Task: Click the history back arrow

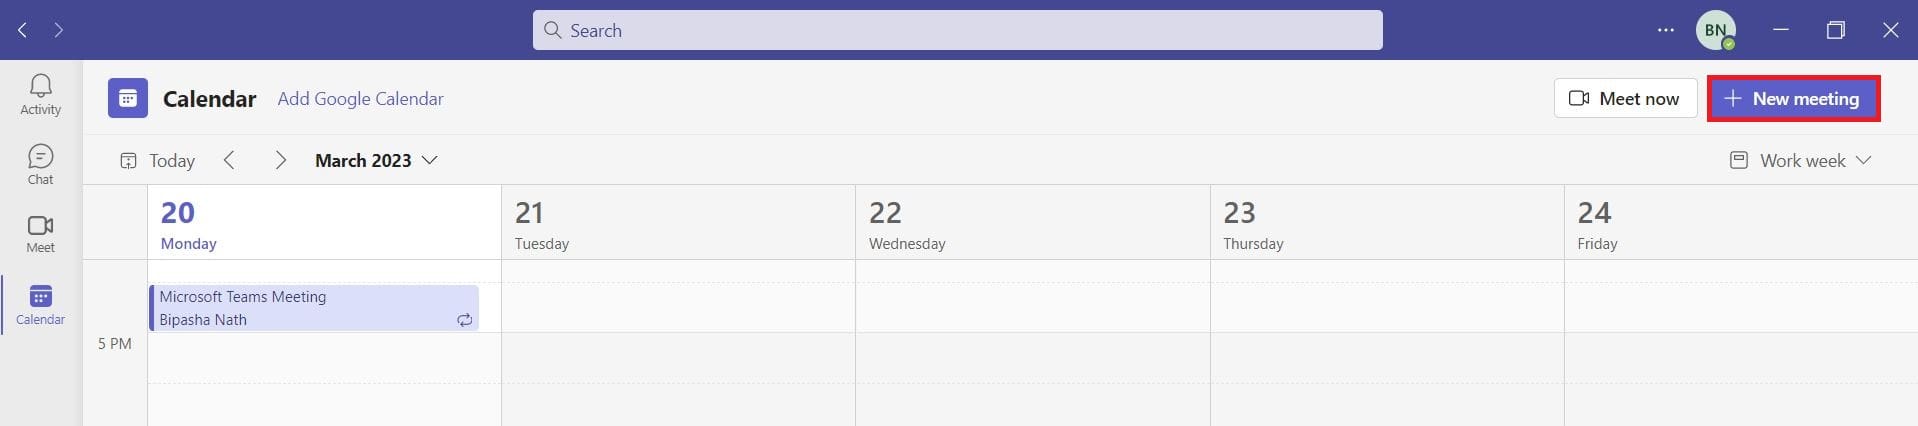Action: [23, 30]
